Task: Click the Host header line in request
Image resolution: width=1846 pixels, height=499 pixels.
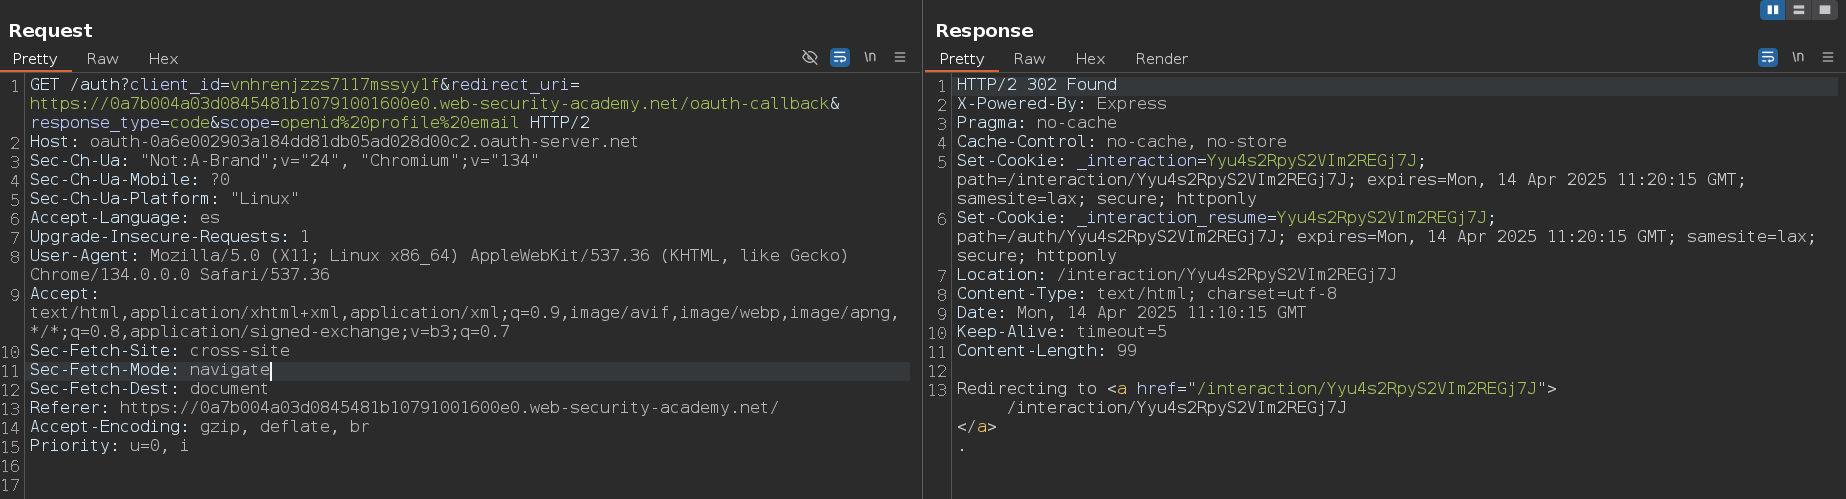Action: click(333, 142)
